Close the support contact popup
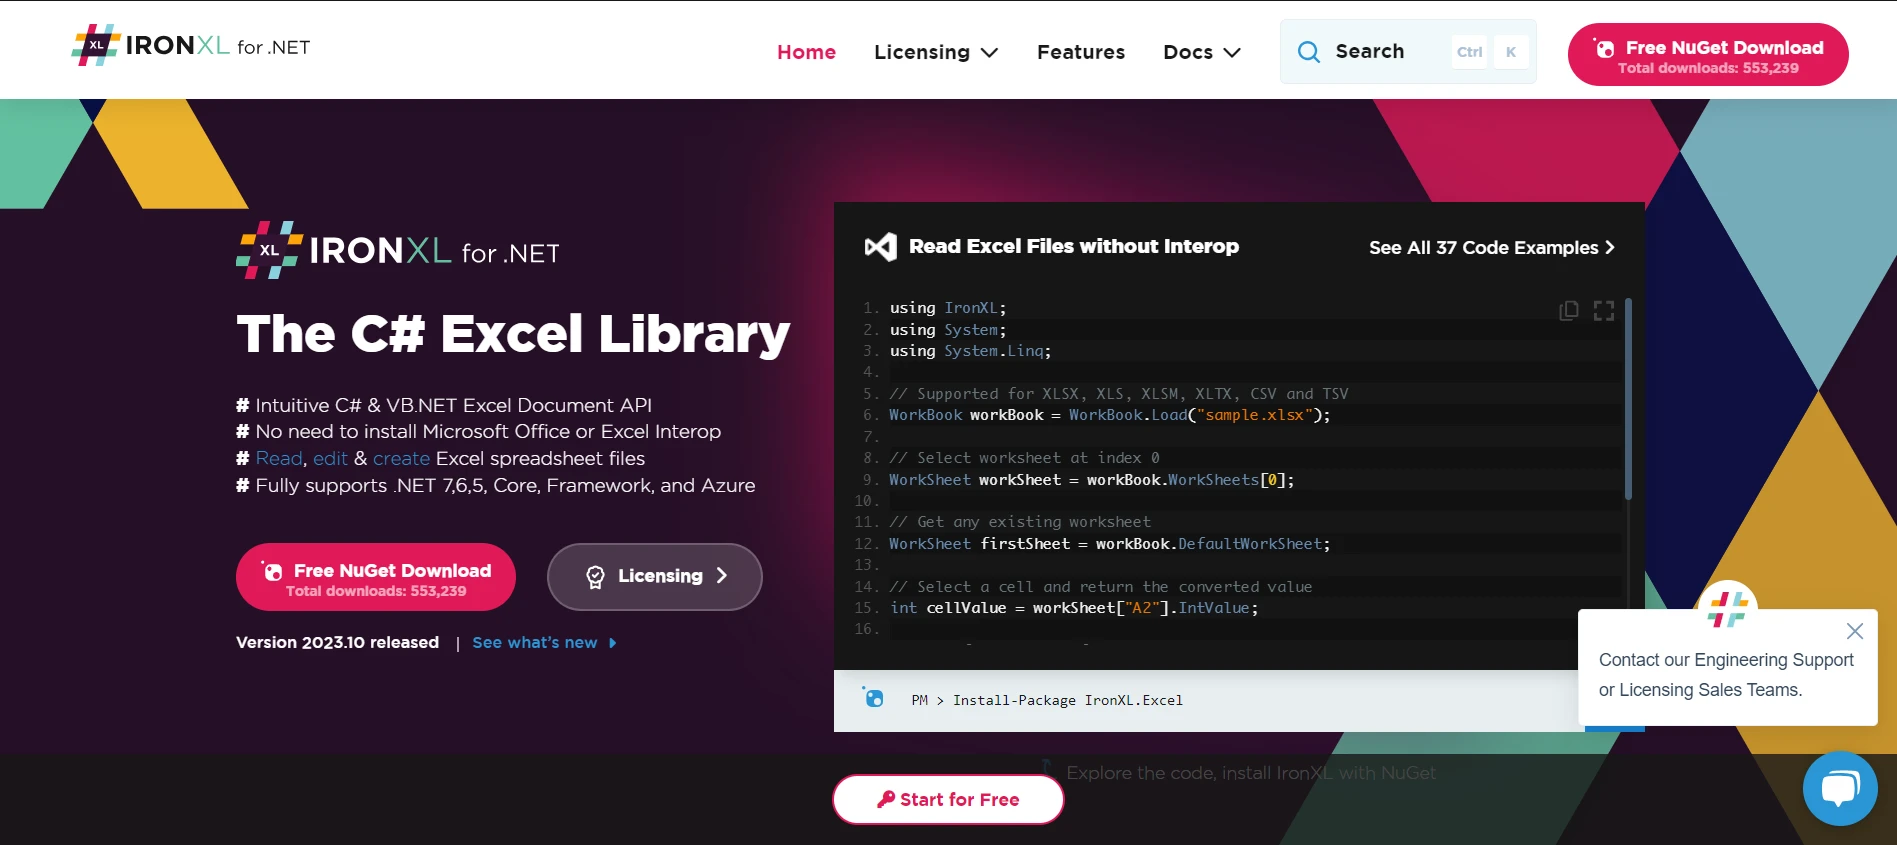Image resolution: width=1897 pixels, height=845 pixels. pos(1855,631)
